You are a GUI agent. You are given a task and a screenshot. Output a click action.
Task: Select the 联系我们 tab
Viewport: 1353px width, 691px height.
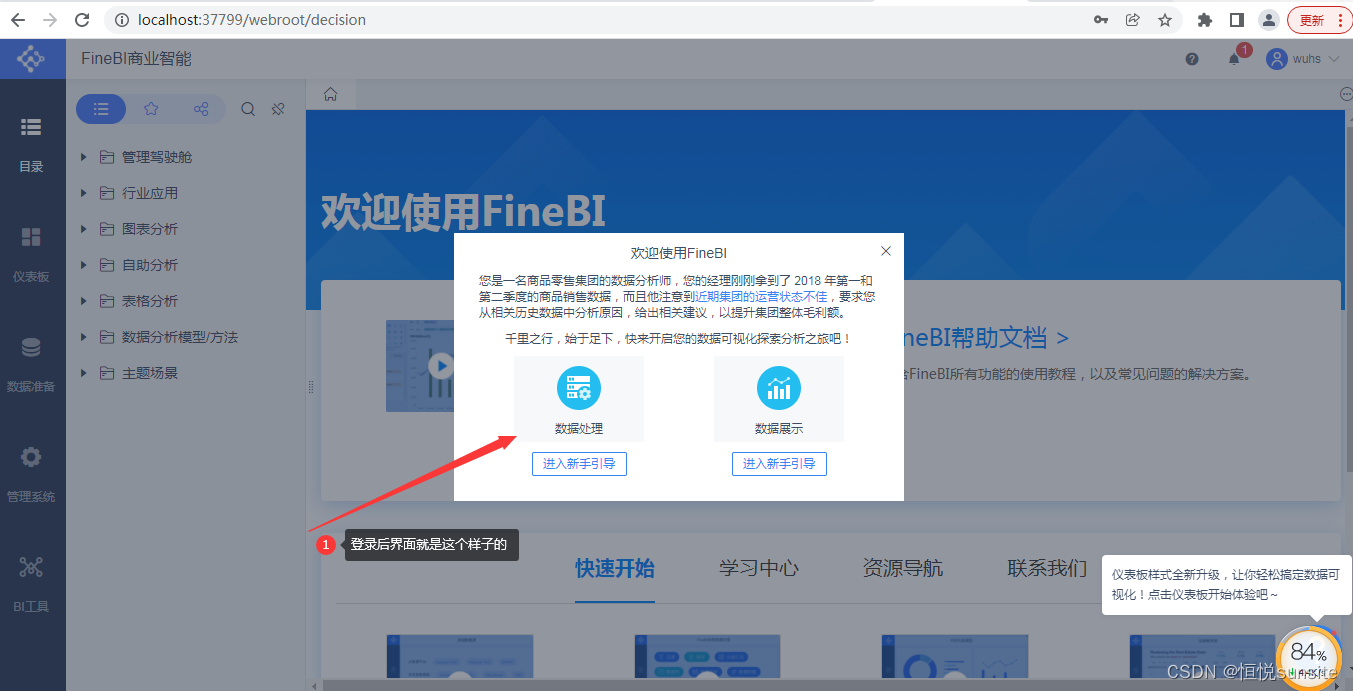[x=1047, y=569]
